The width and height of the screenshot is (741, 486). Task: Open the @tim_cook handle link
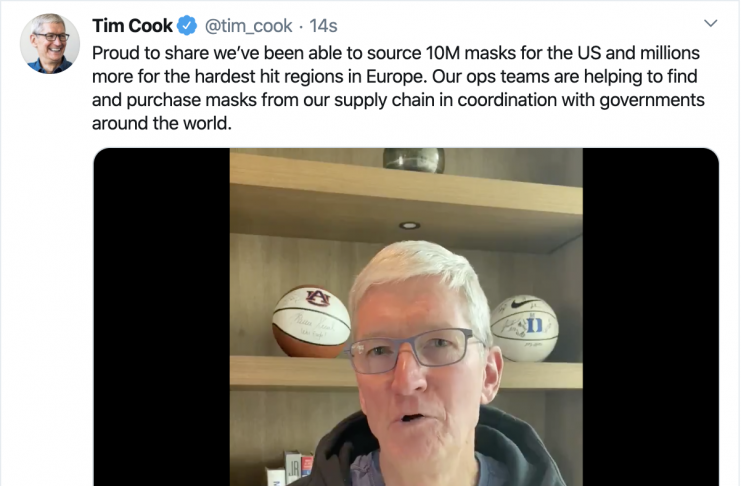coord(248,26)
